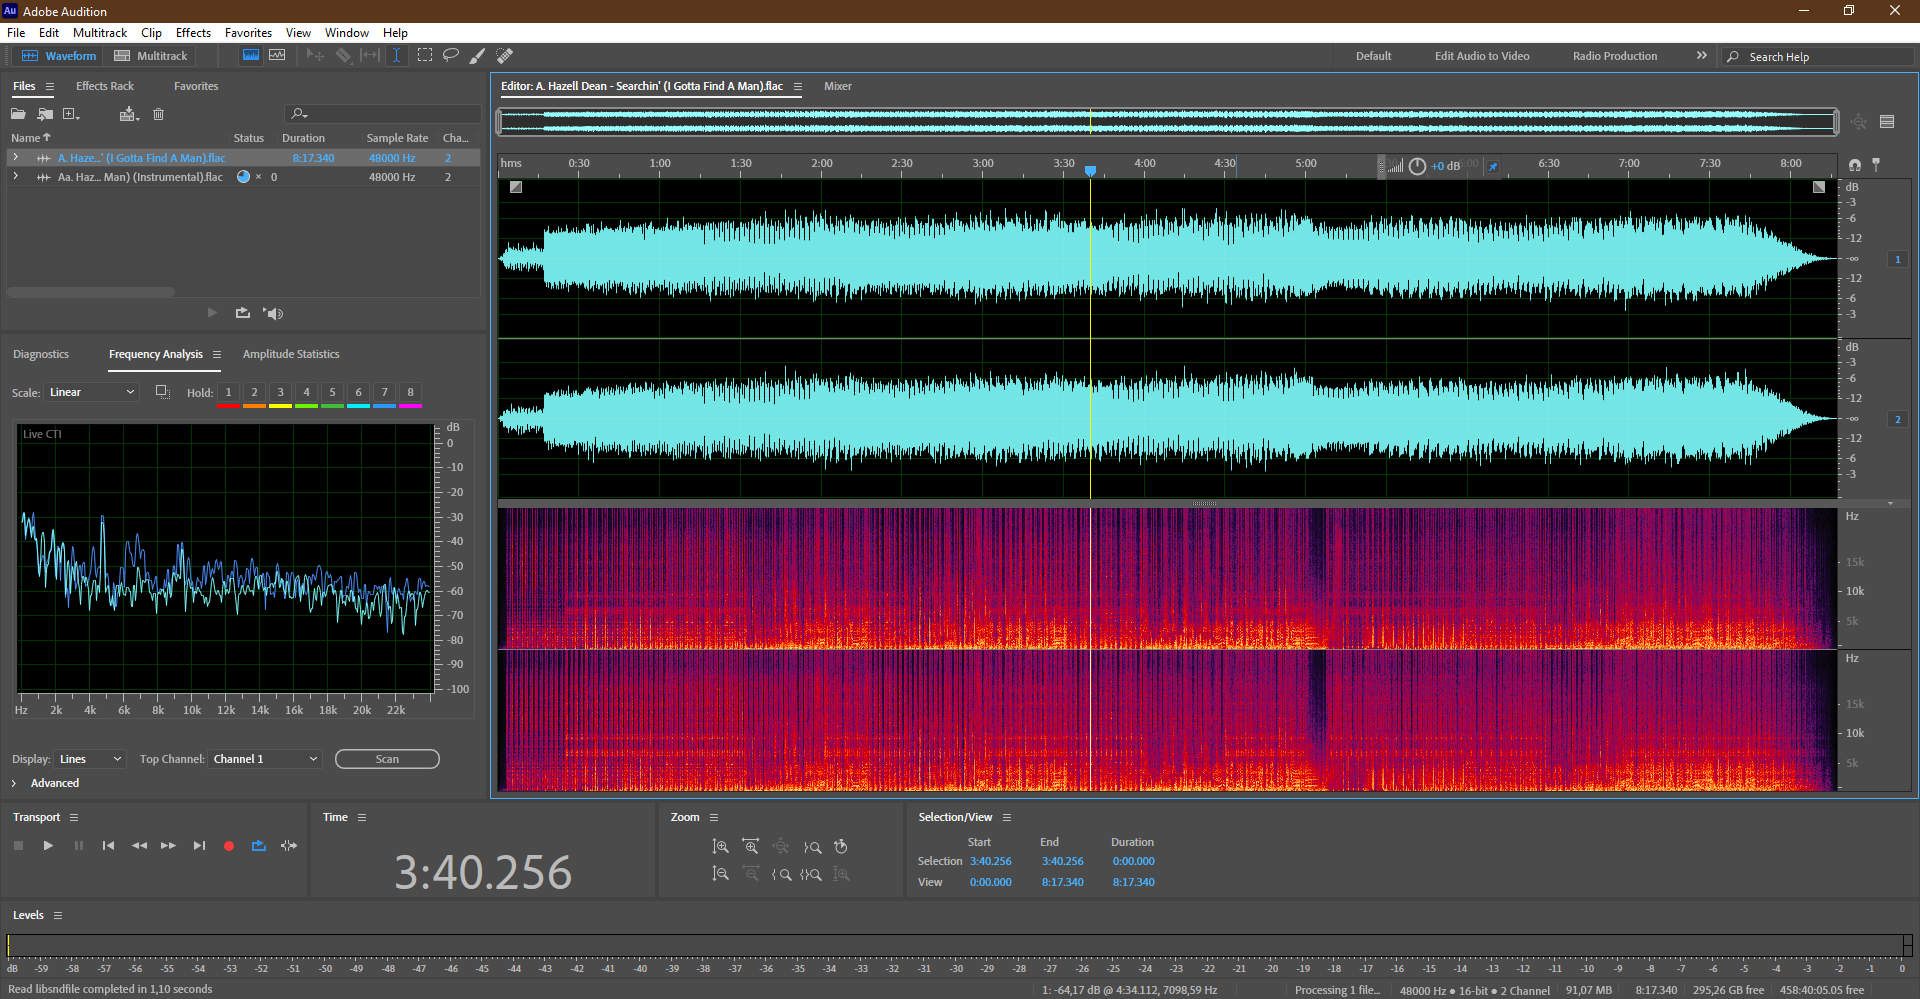
Task: Select the Paintbrush Selection tool
Action: click(x=478, y=55)
